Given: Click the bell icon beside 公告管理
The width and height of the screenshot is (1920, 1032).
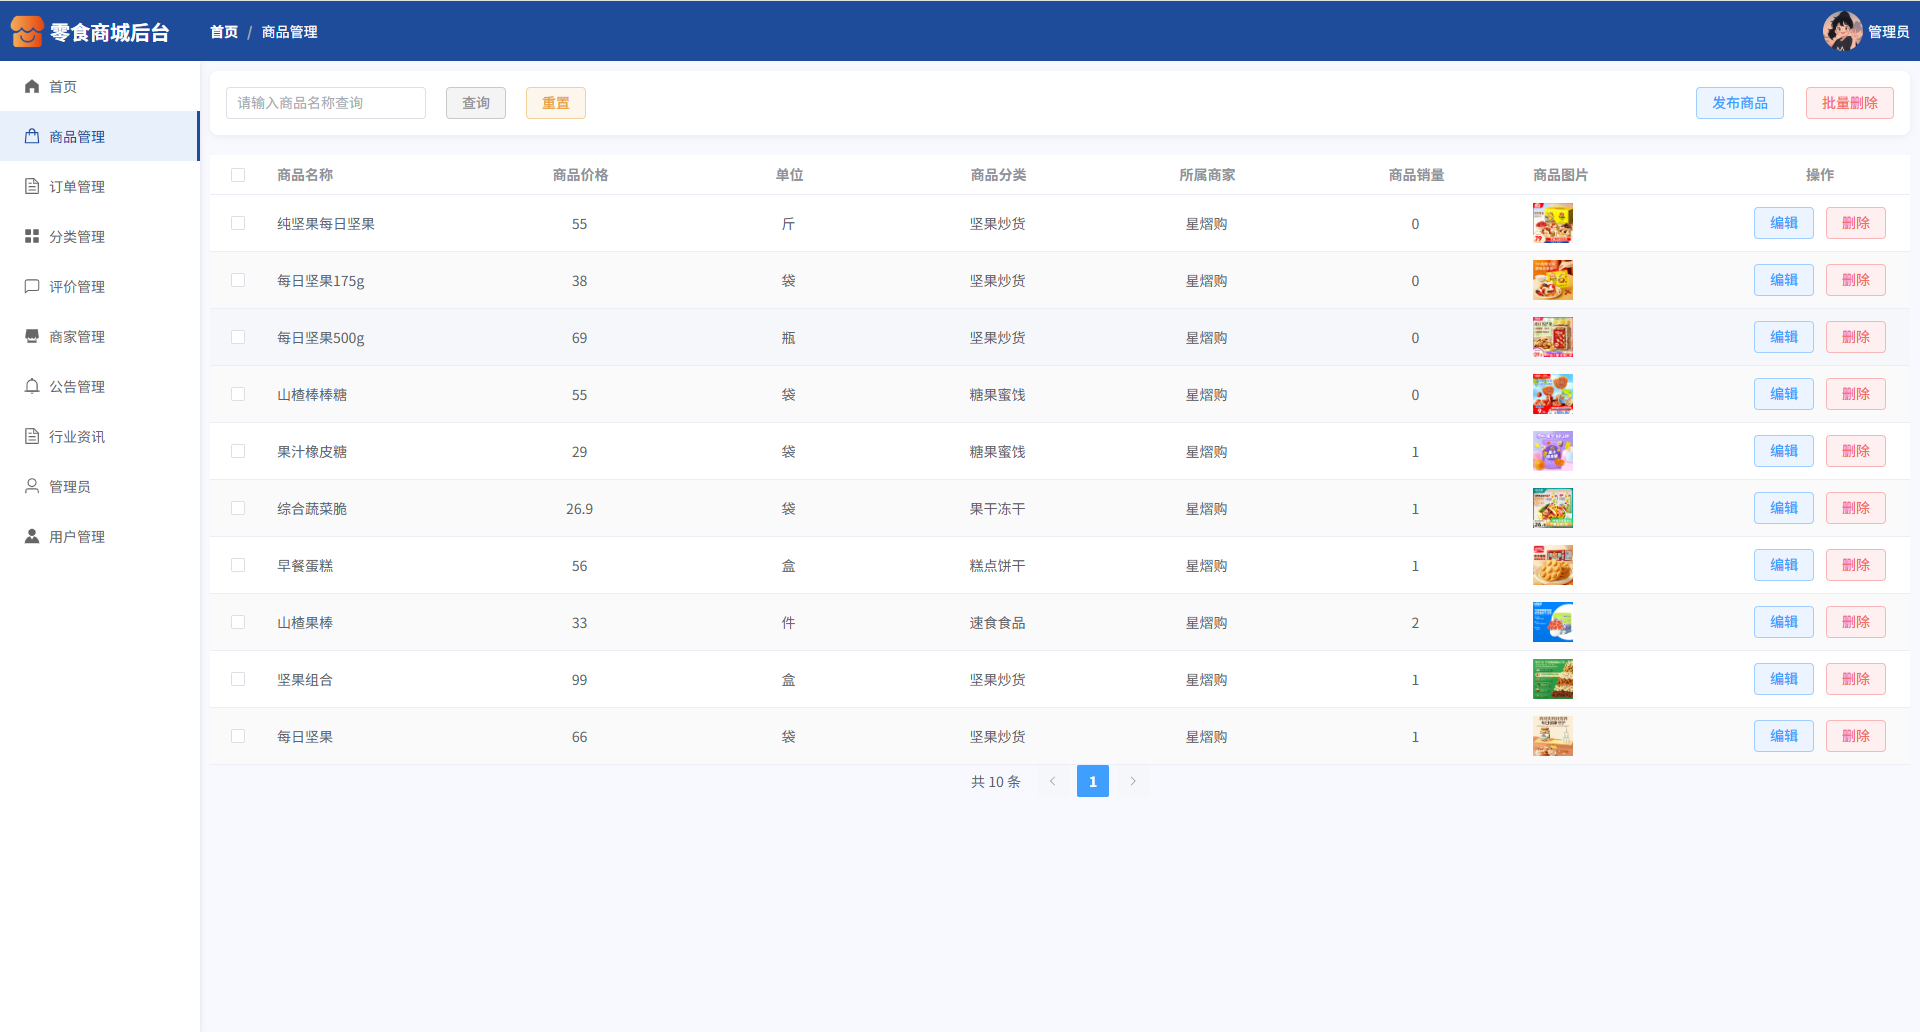Looking at the screenshot, I should pyautogui.click(x=32, y=387).
